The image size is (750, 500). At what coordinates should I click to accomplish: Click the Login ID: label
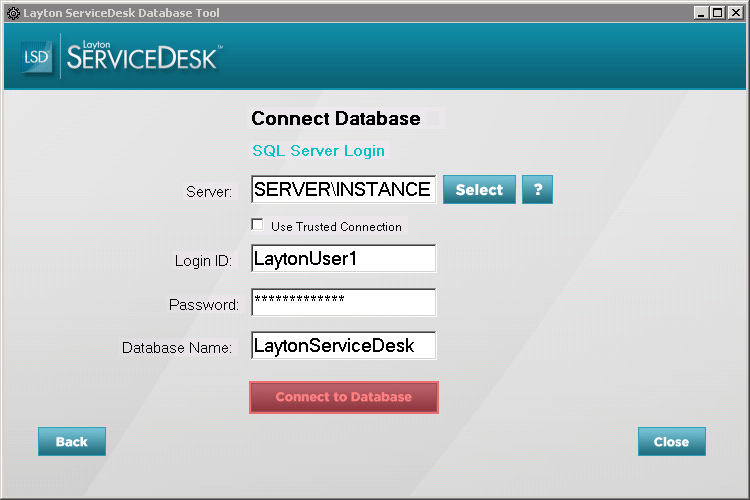click(x=203, y=261)
